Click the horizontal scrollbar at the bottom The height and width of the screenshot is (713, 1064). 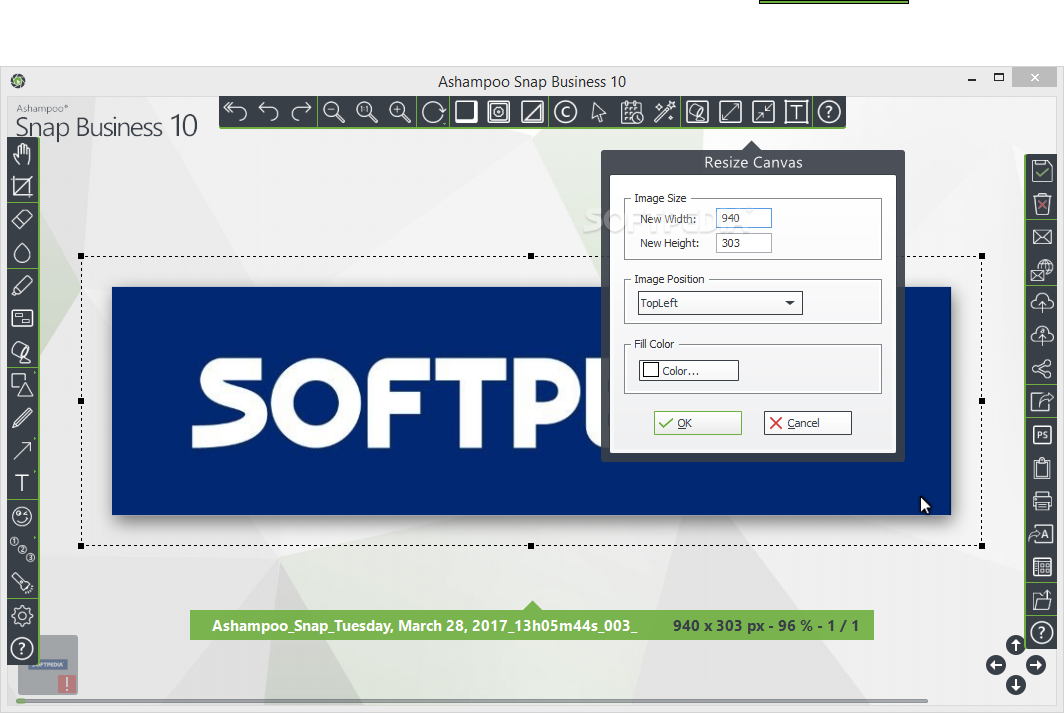click(472, 701)
